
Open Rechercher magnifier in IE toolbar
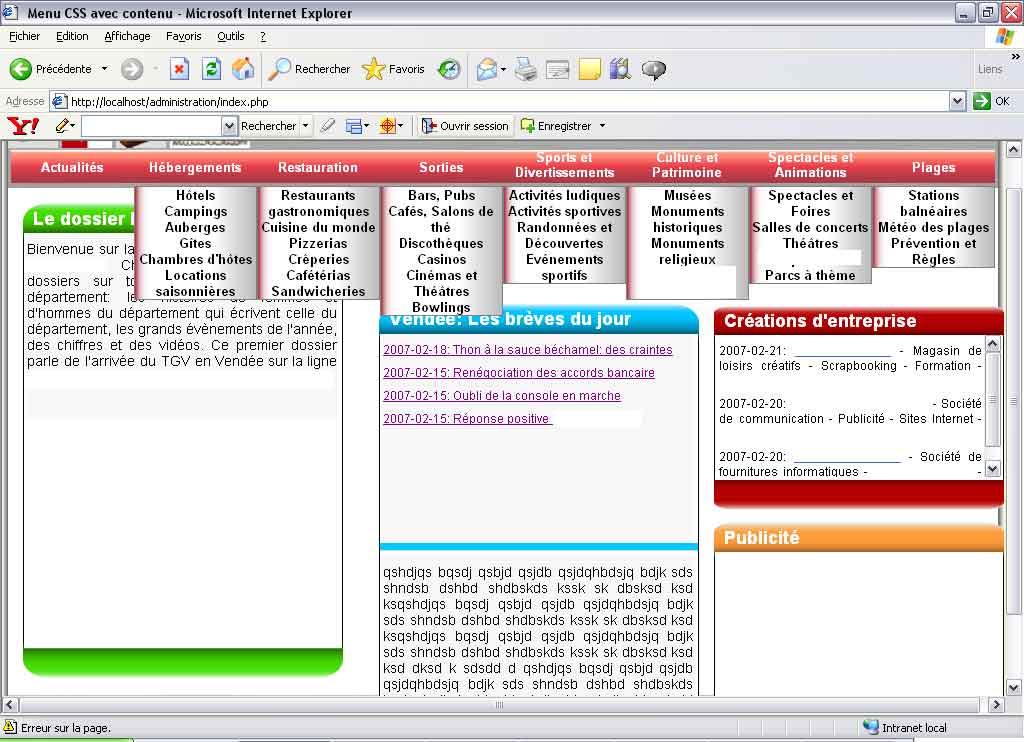[280, 69]
